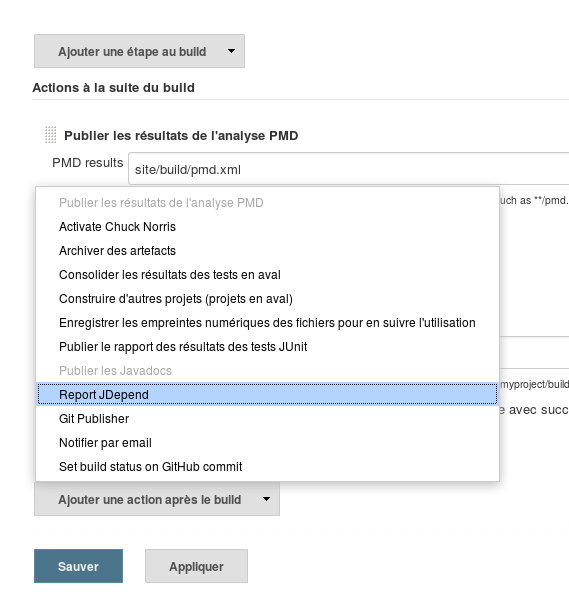
Task: Open arrow on Ajouter une étape au build
Action: pos(231,51)
